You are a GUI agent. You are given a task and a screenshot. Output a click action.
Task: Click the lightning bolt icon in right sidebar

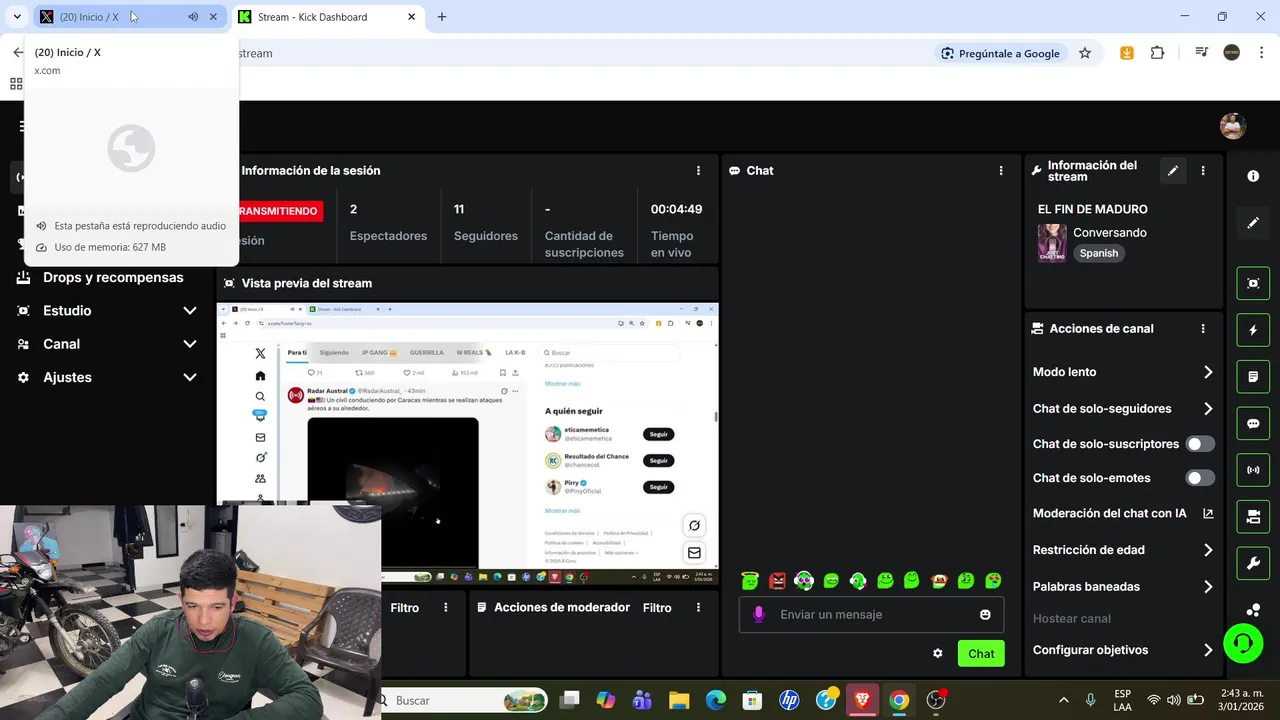point(1253,330)
